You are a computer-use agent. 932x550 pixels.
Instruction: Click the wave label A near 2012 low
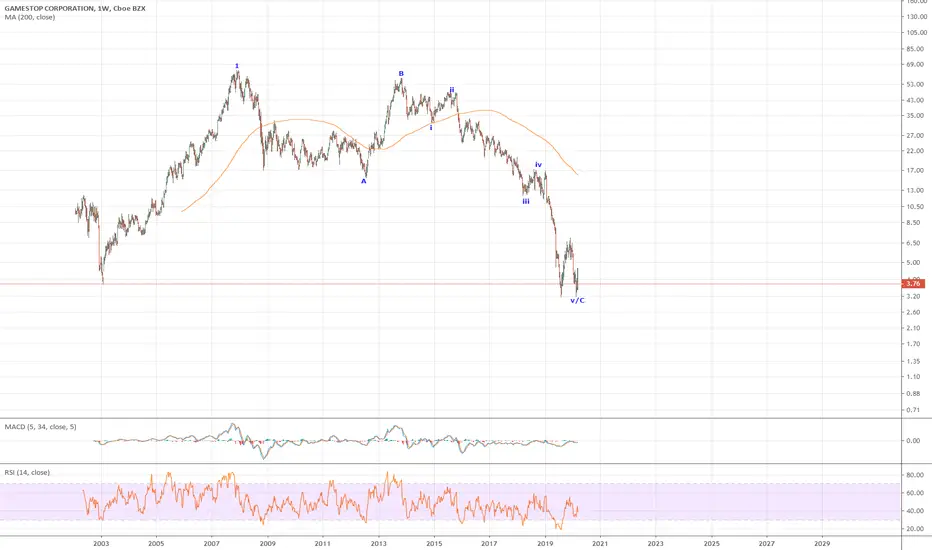point(364,181)
